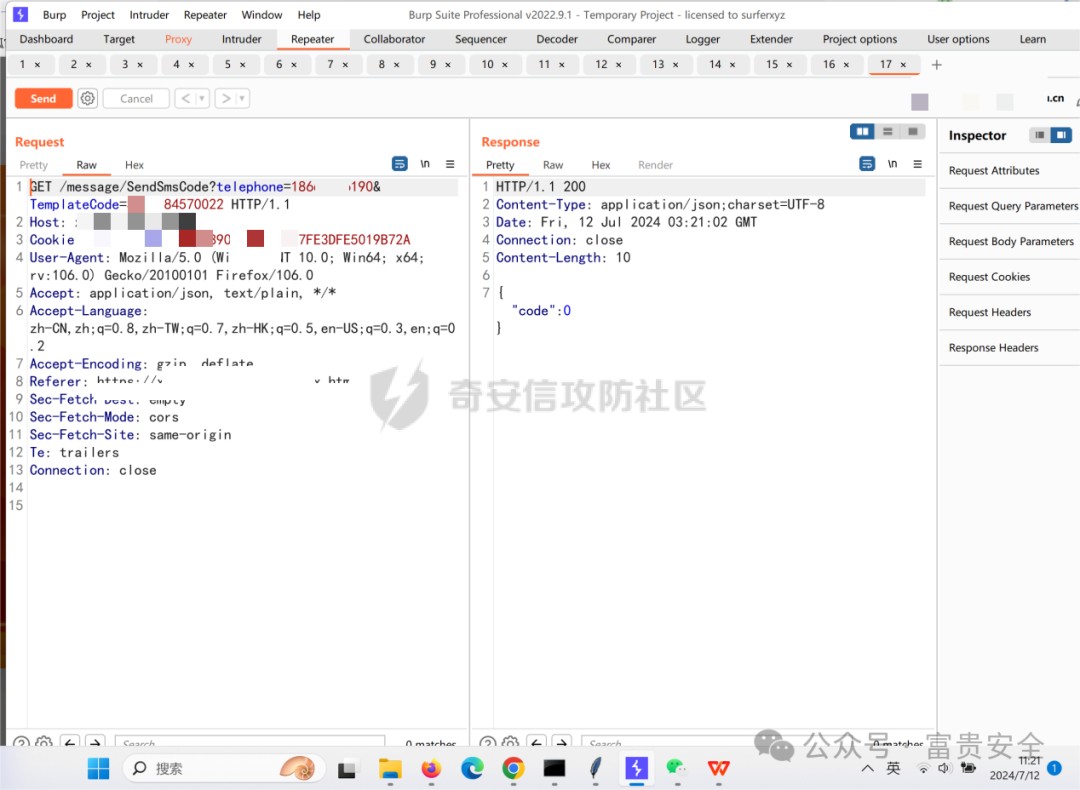This screenshot has height=790, width=1080.
Task: Switch to the Collaborator tab
Action: 394,39
